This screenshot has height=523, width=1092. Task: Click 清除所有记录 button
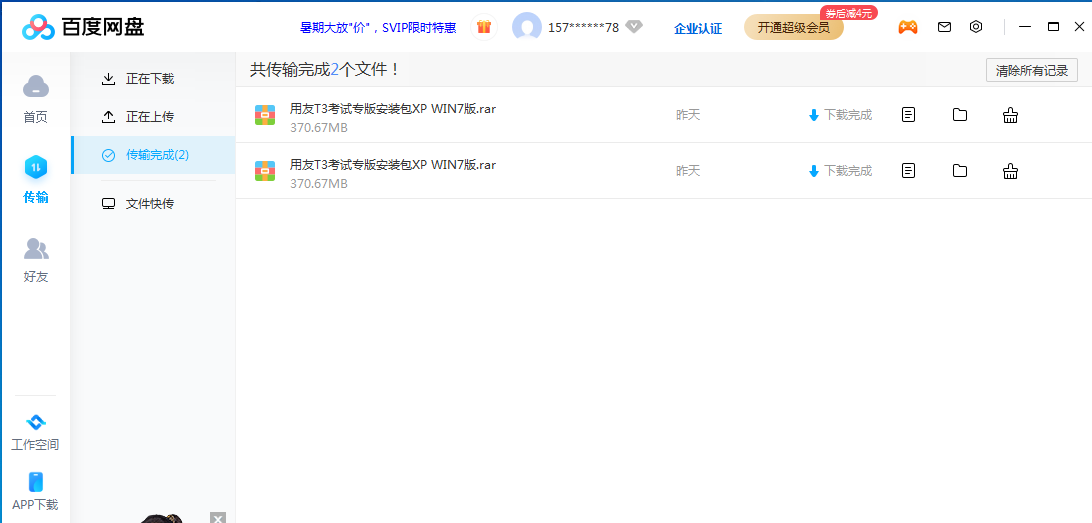click(1031, 70)
